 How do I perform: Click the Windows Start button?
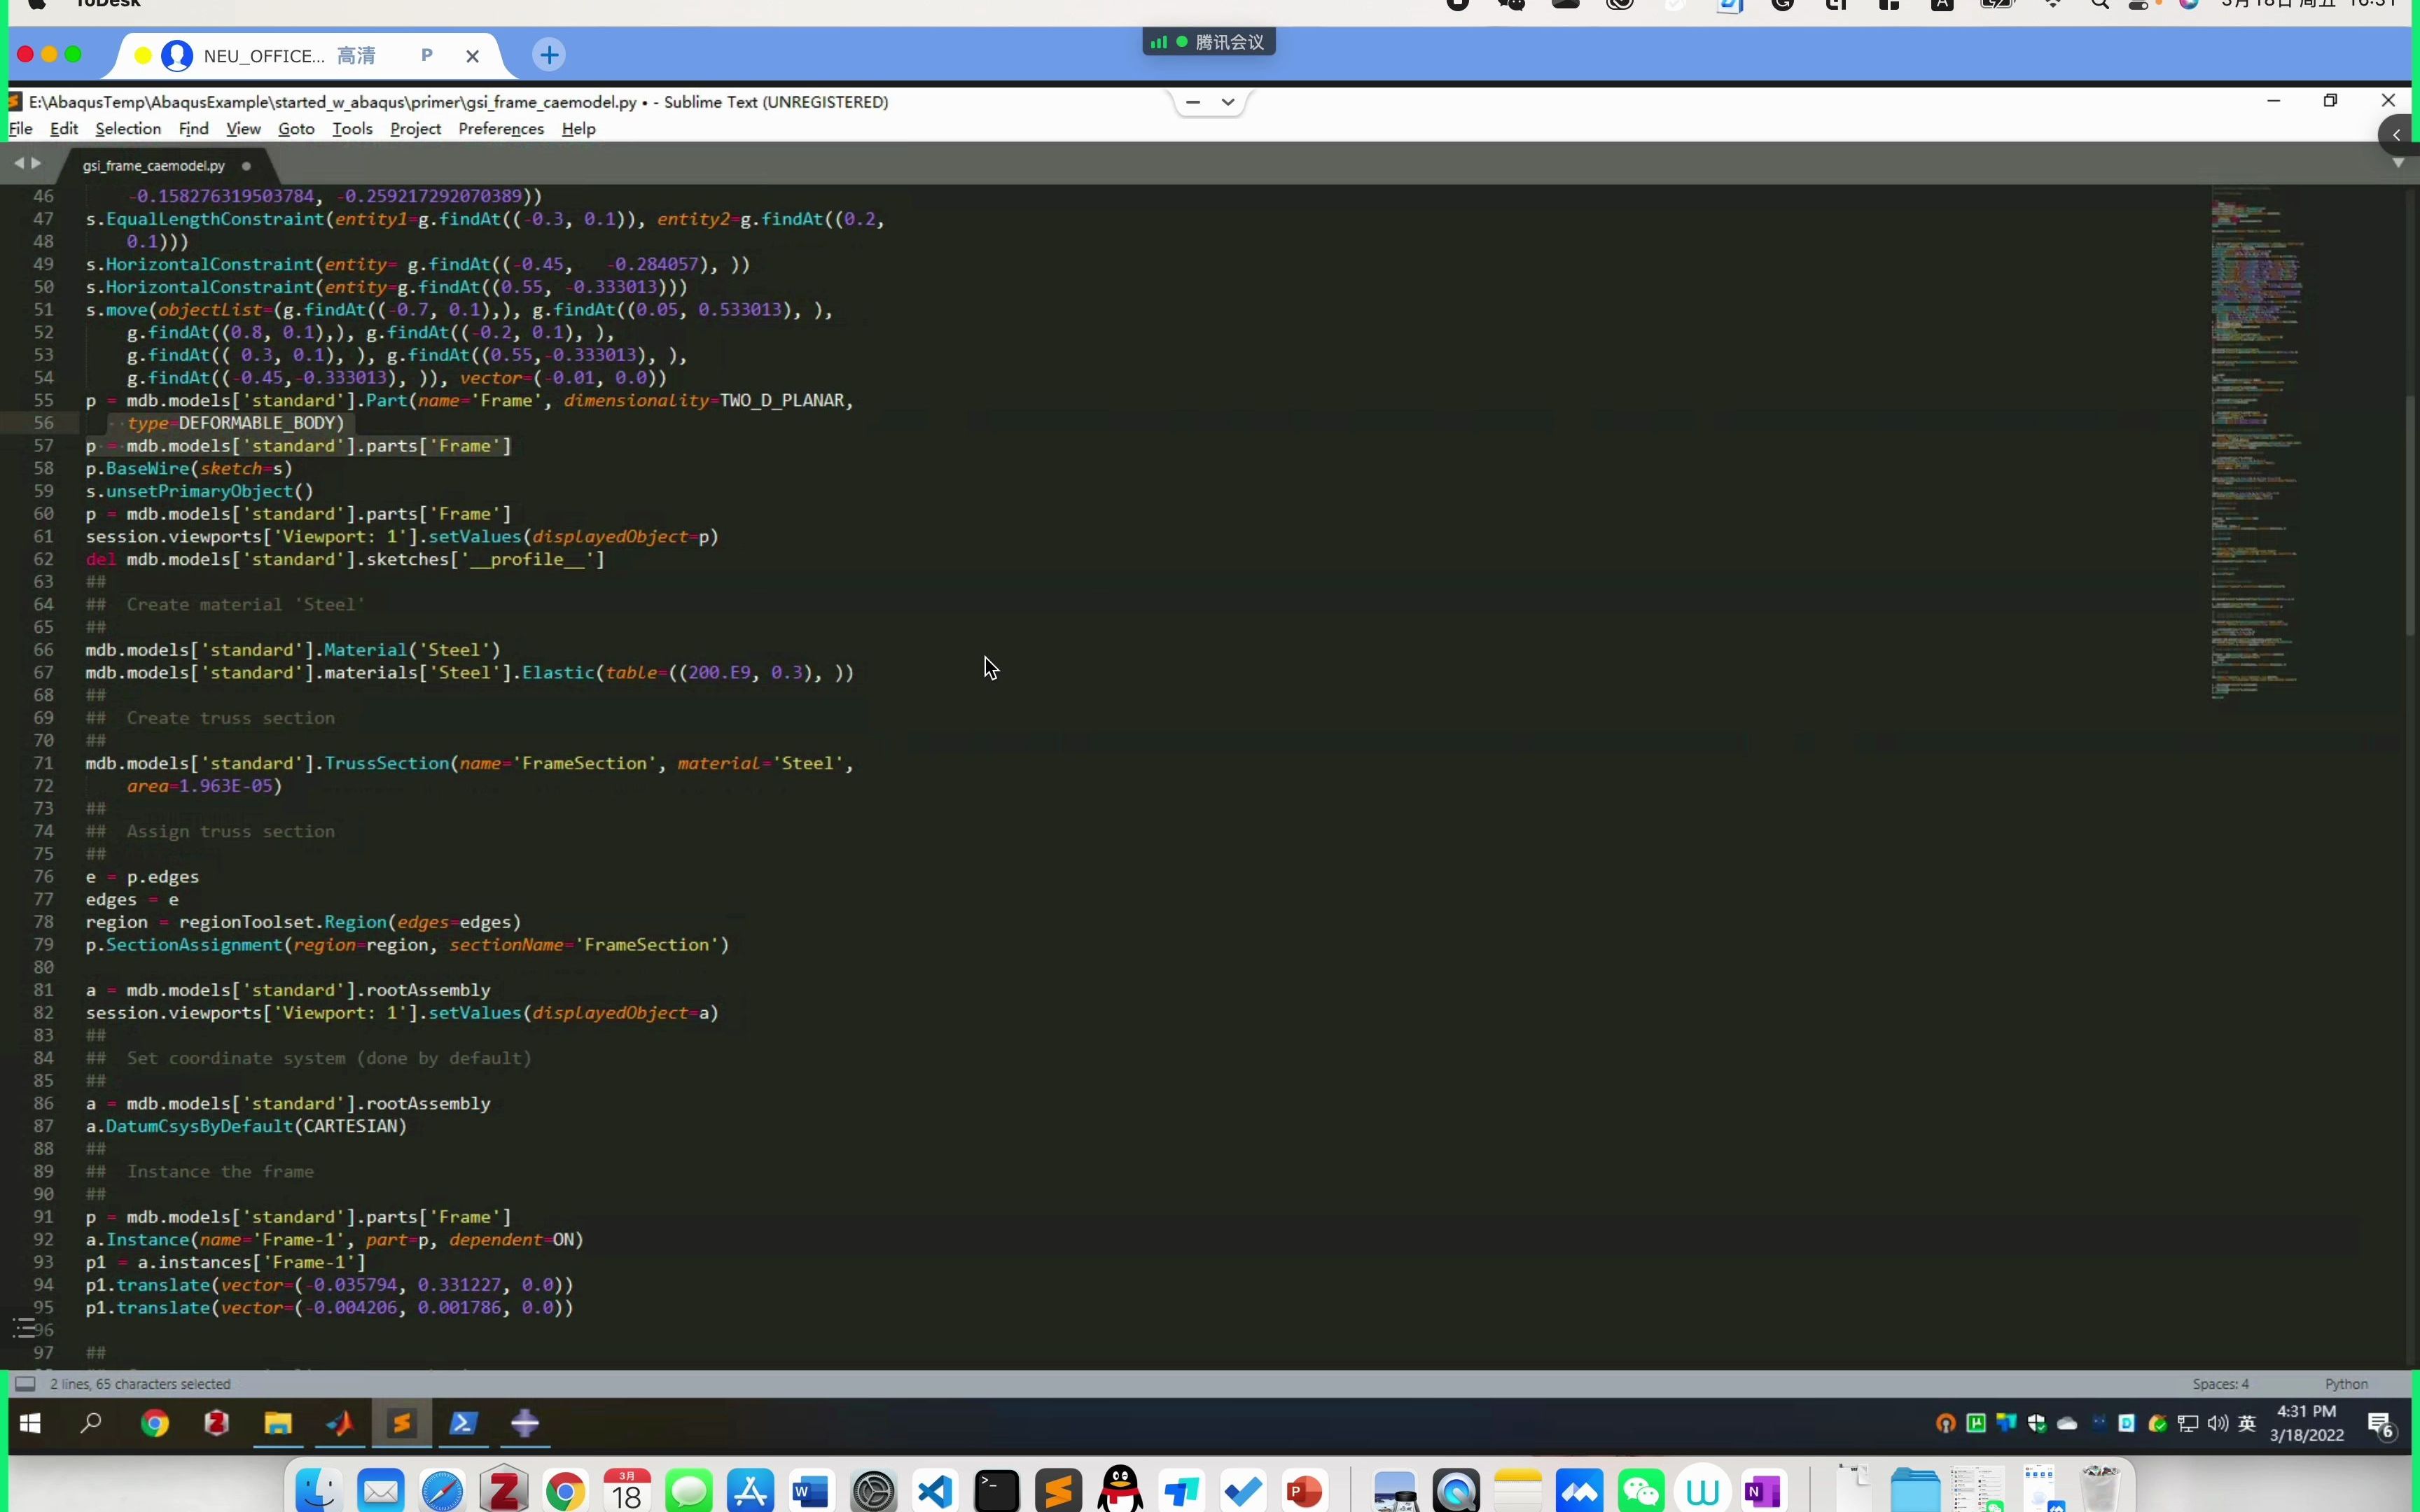point(30,1423)
